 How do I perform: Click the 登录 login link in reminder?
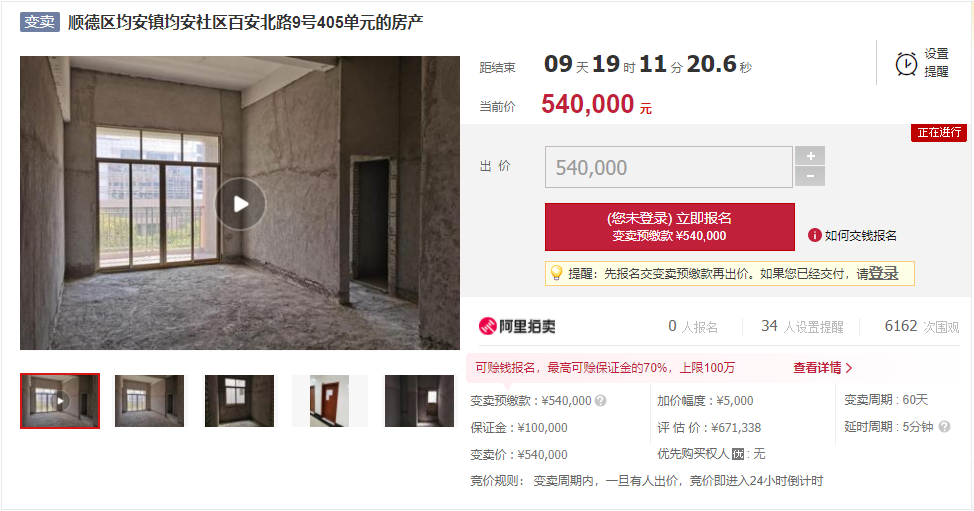[883, 273]
